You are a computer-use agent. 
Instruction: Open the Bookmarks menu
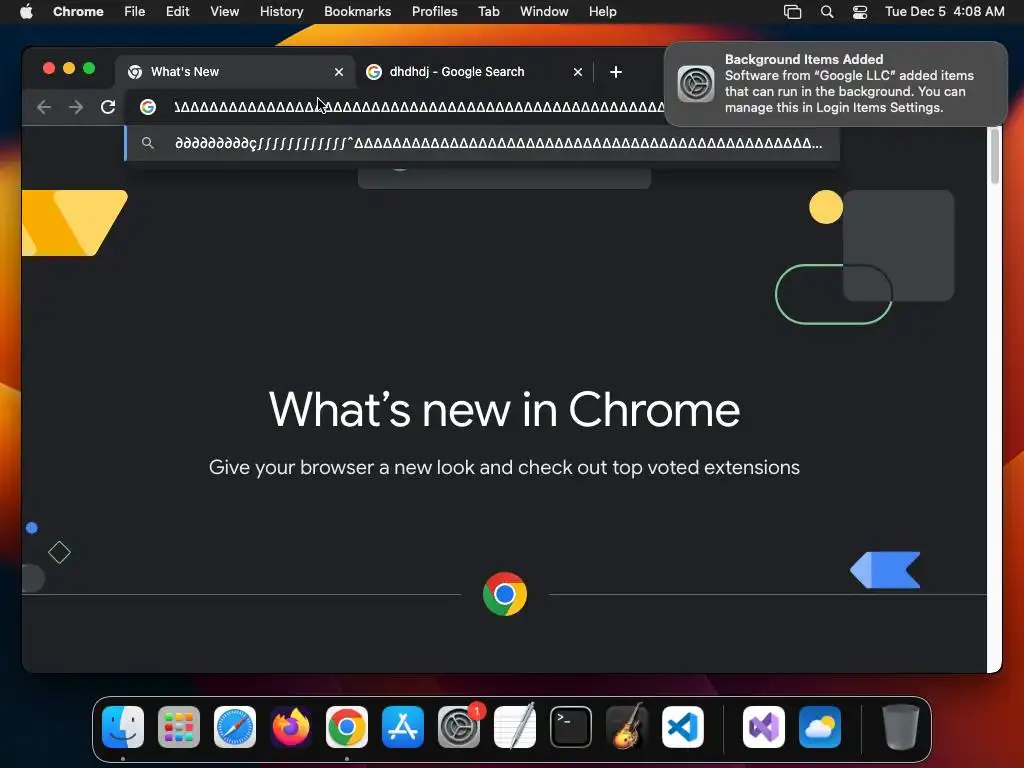point(357,12)
